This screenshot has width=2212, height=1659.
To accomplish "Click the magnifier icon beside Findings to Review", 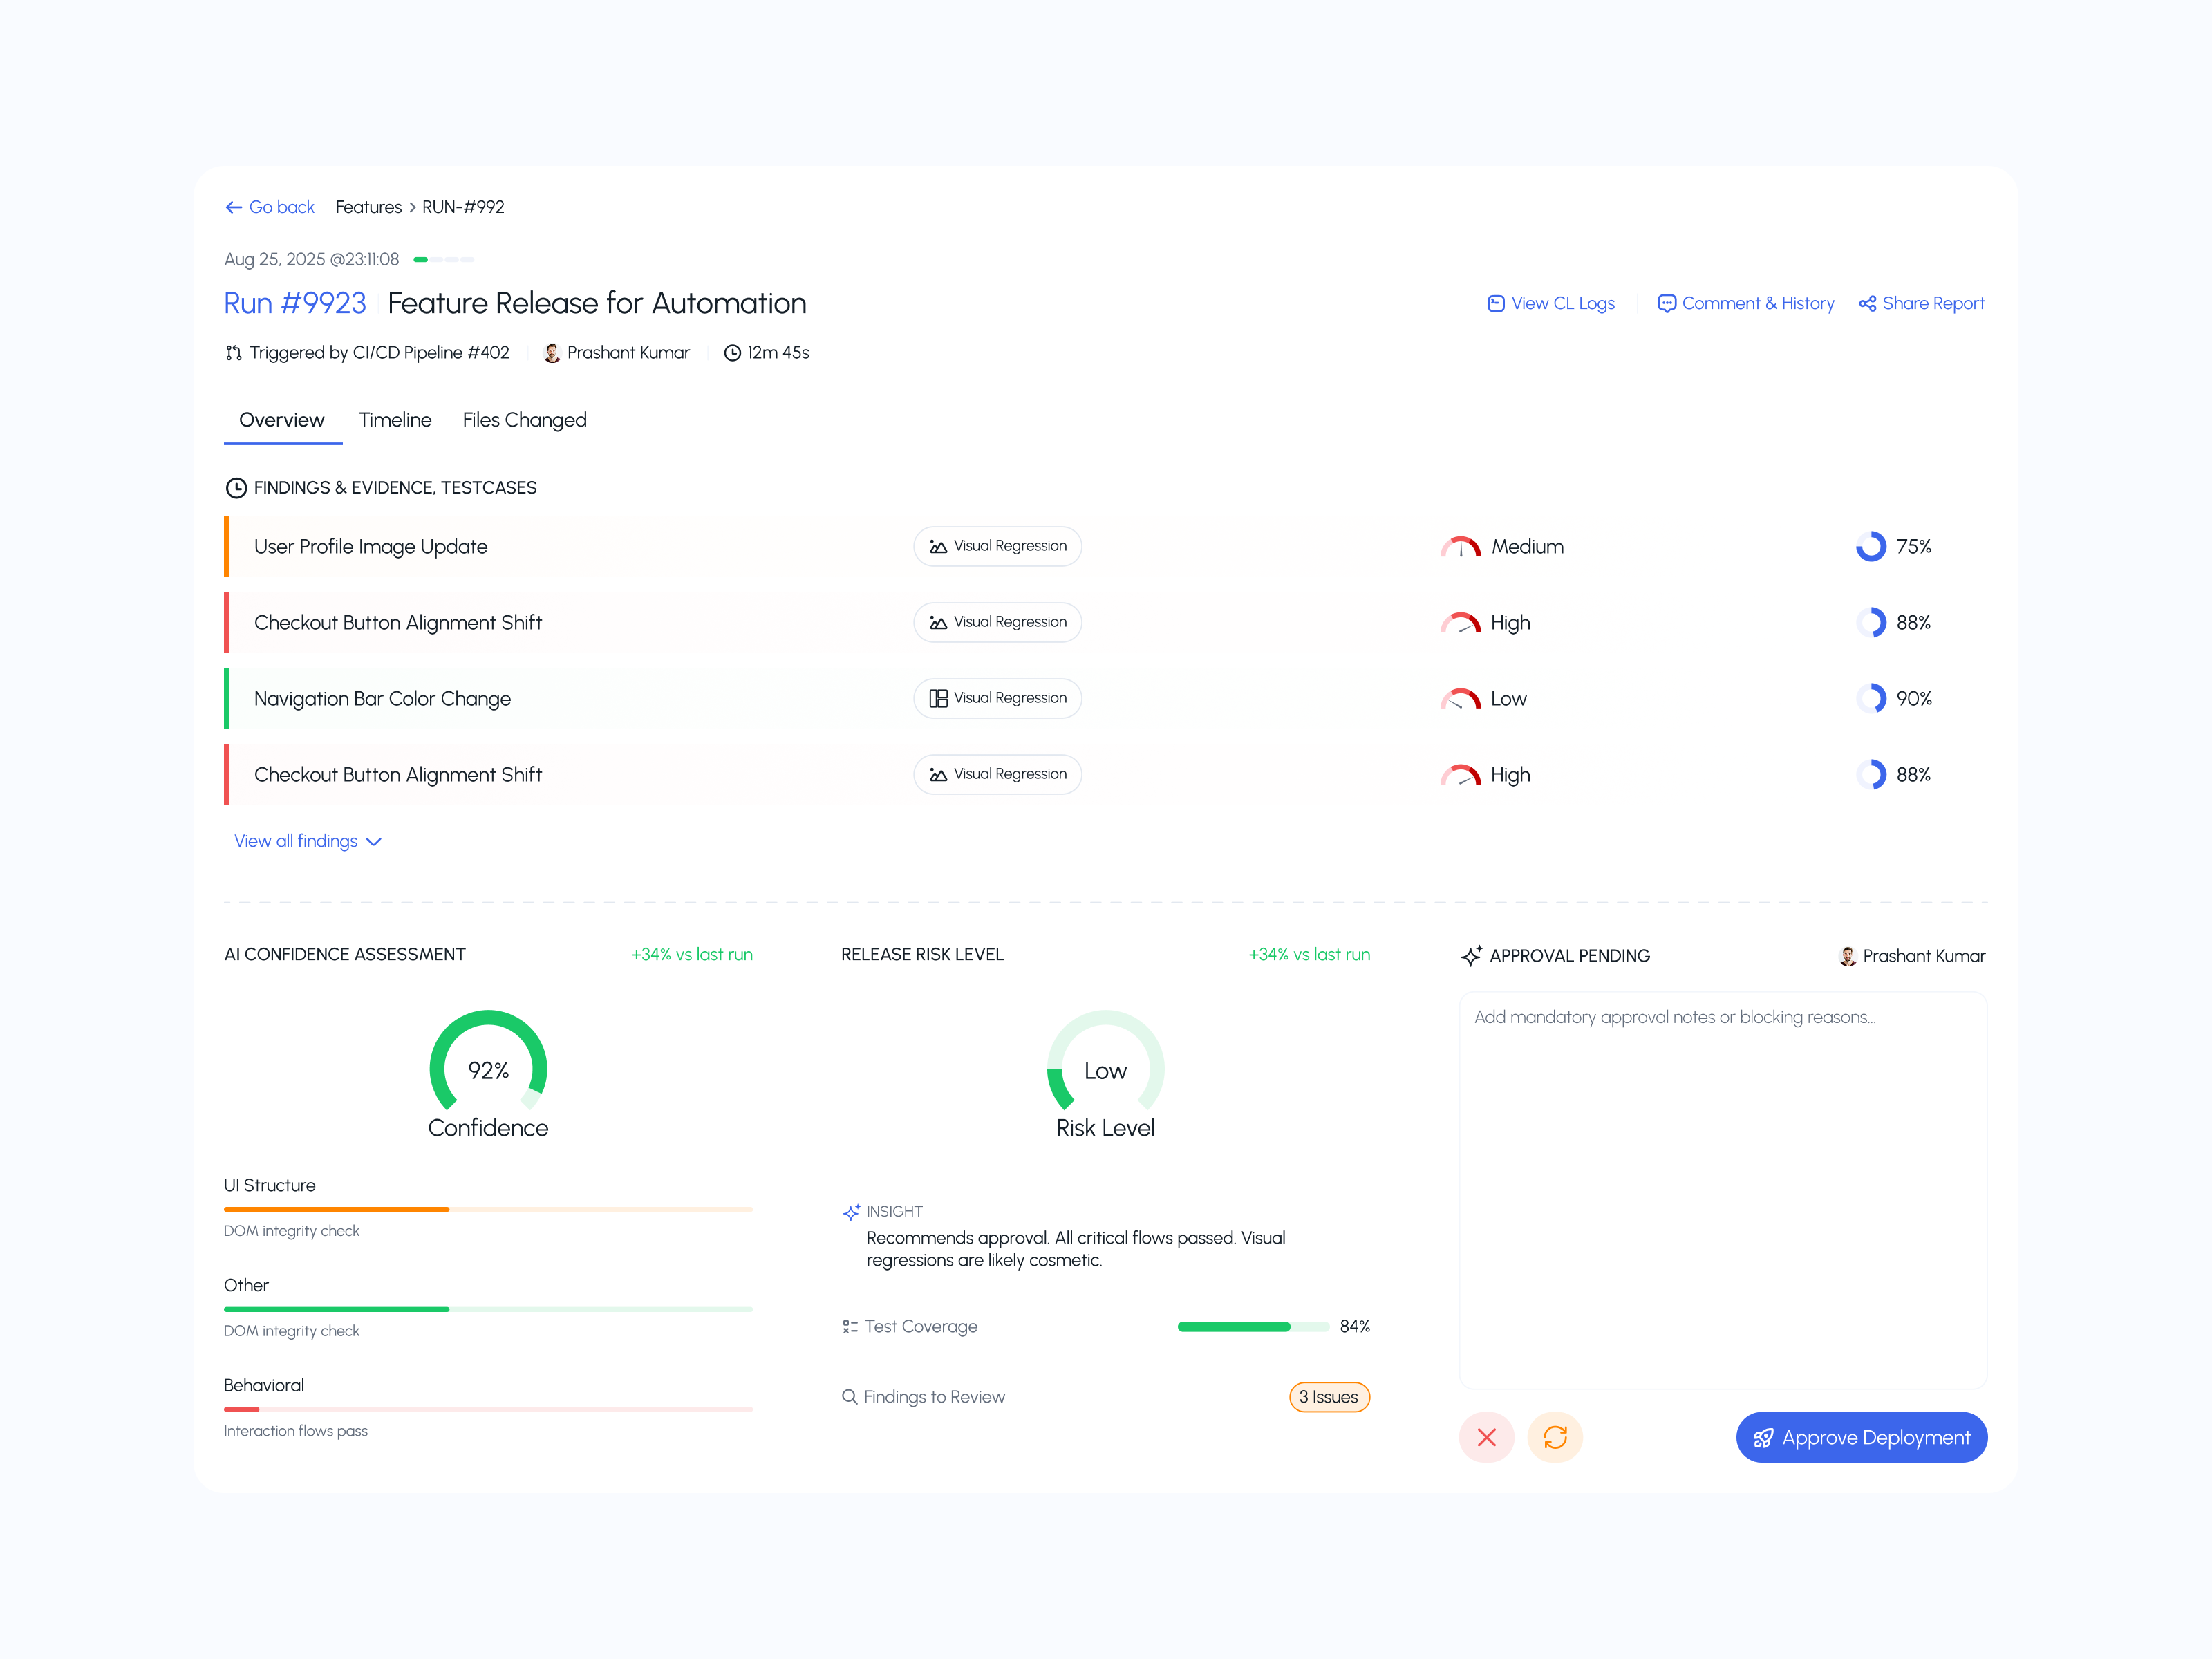I will [849, 1396].
